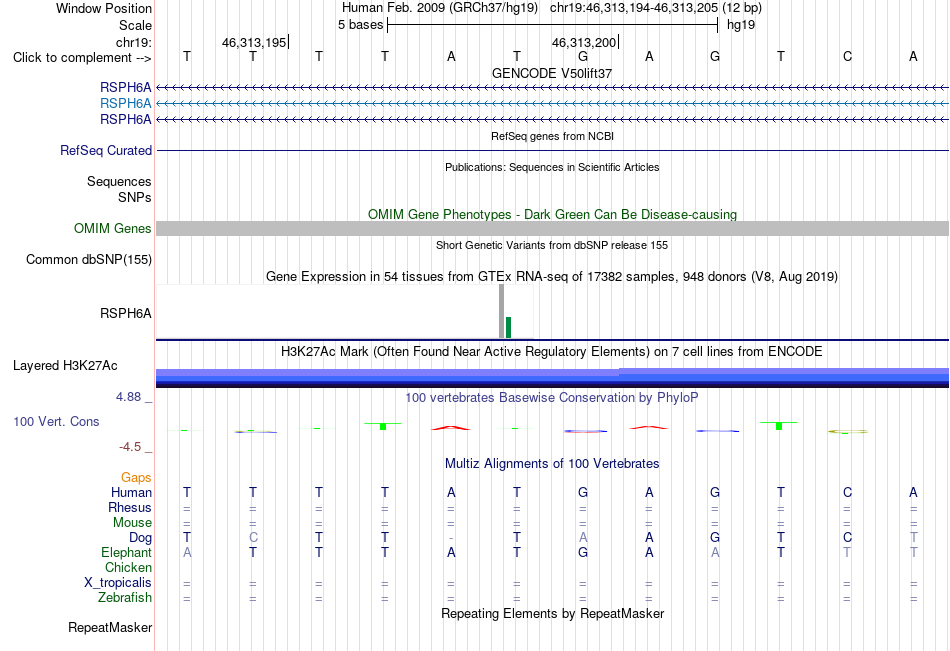Click the green GTEx expression bar
The height and width of the screenshot is (651, 950).
(x=508, y=327)
